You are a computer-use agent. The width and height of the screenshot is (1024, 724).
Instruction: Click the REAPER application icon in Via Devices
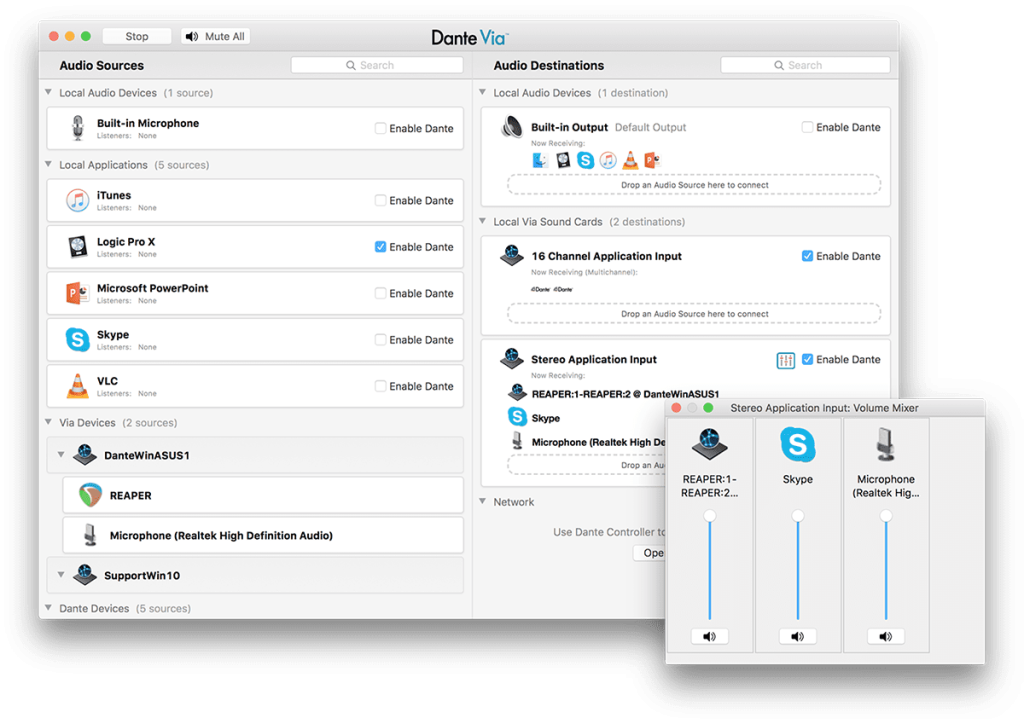click(x=90, y=495)
